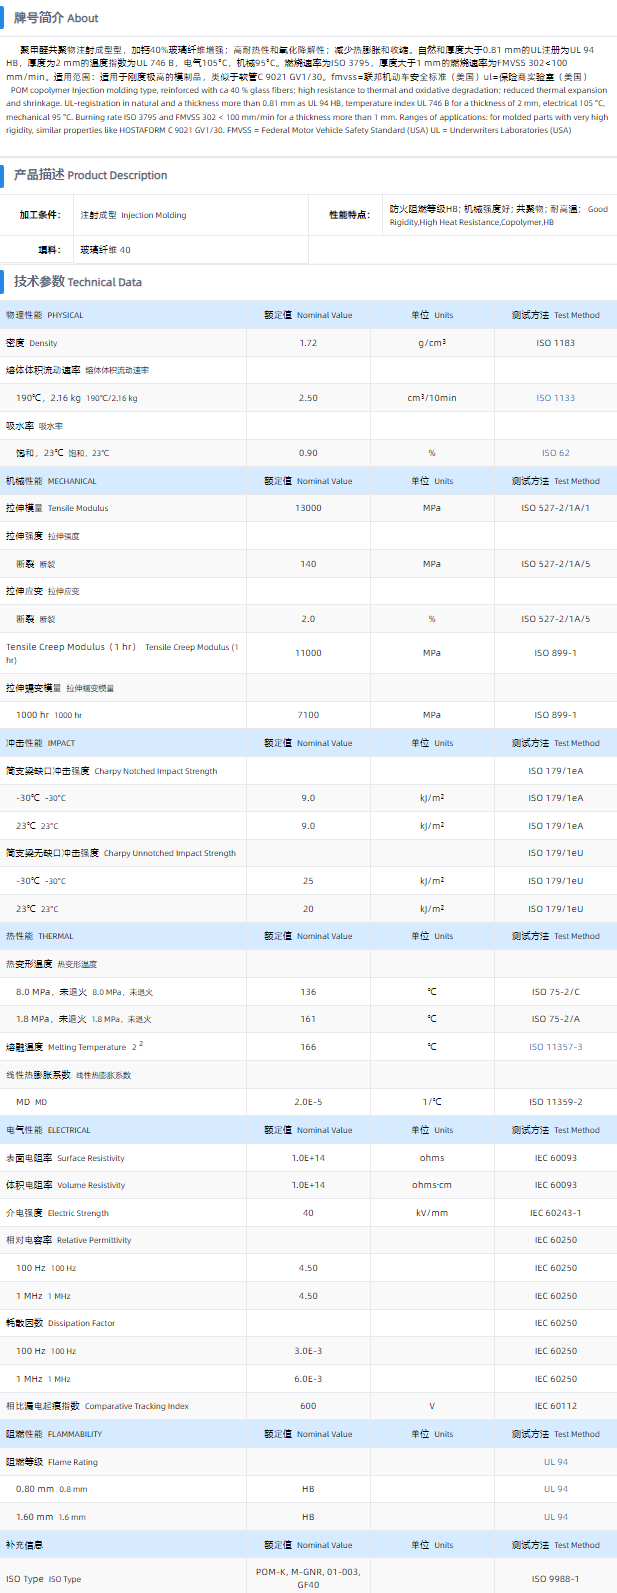Image resolution: width=617 pixels, height=1593 pixels.
Task: Select the unnotched -30℃ value 25
Action: (x=308, y=881)
